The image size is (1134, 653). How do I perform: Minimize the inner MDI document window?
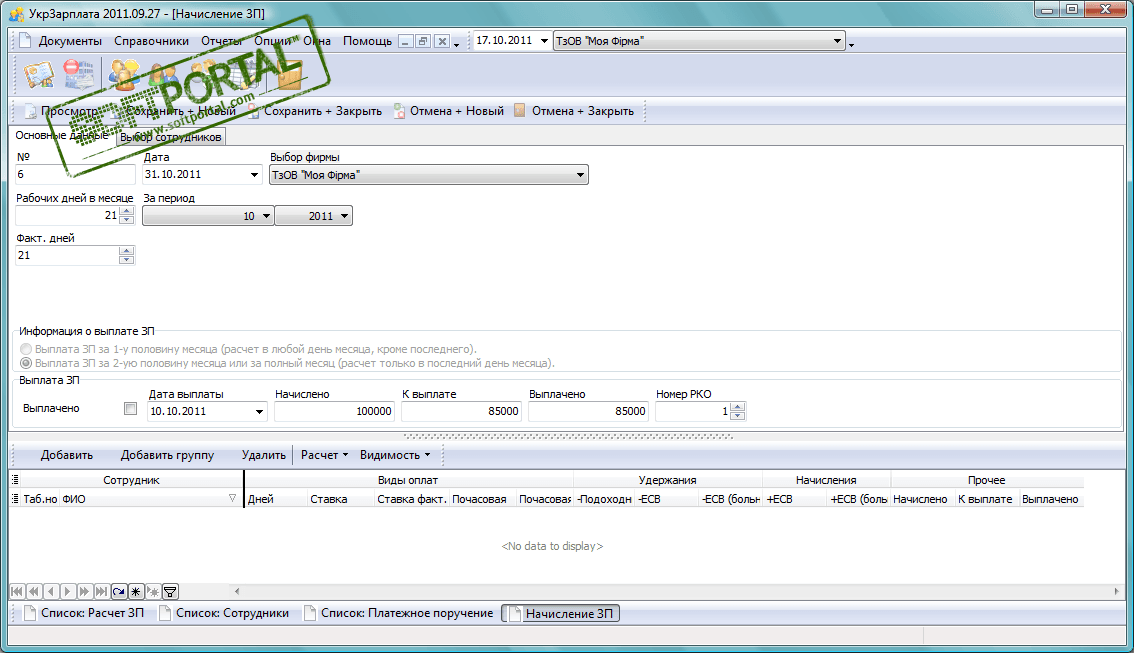(406, 41)
